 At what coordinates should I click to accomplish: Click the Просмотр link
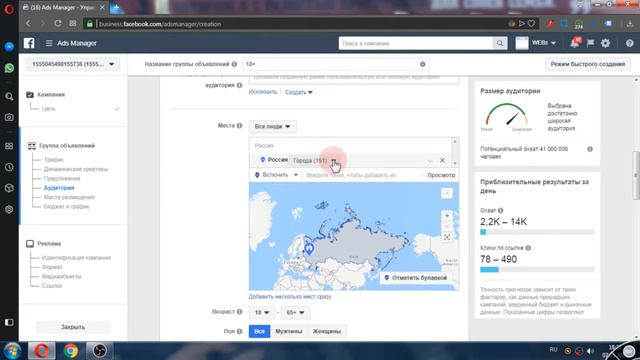tap(441, 175)
